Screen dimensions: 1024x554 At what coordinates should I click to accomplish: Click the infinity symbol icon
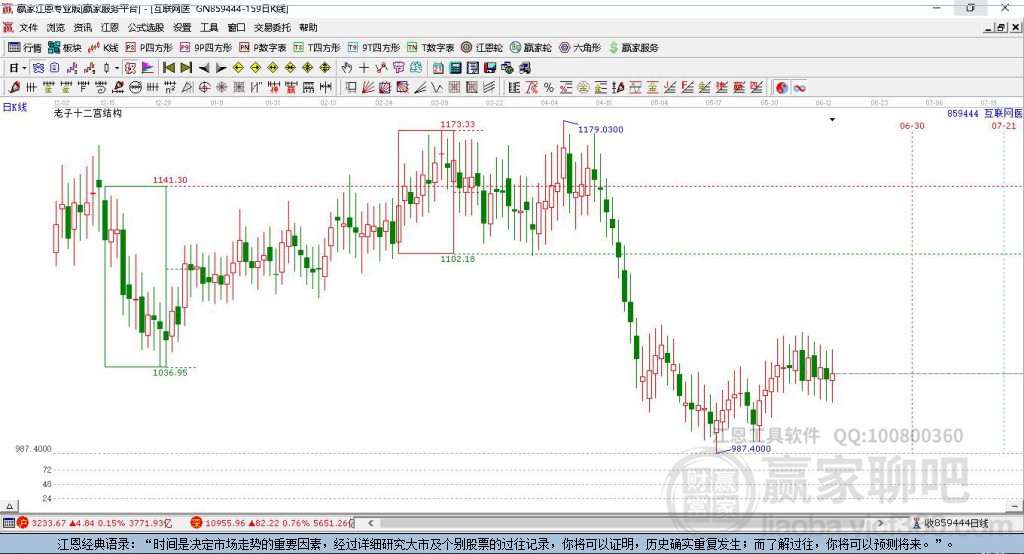coord(799,87)
